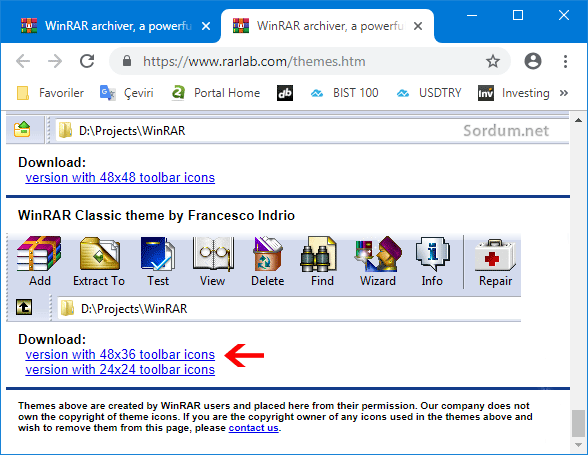This screenshot has width=588, height=455.
Task: Open the USDTRY bookmark
Action: [429, 93]
